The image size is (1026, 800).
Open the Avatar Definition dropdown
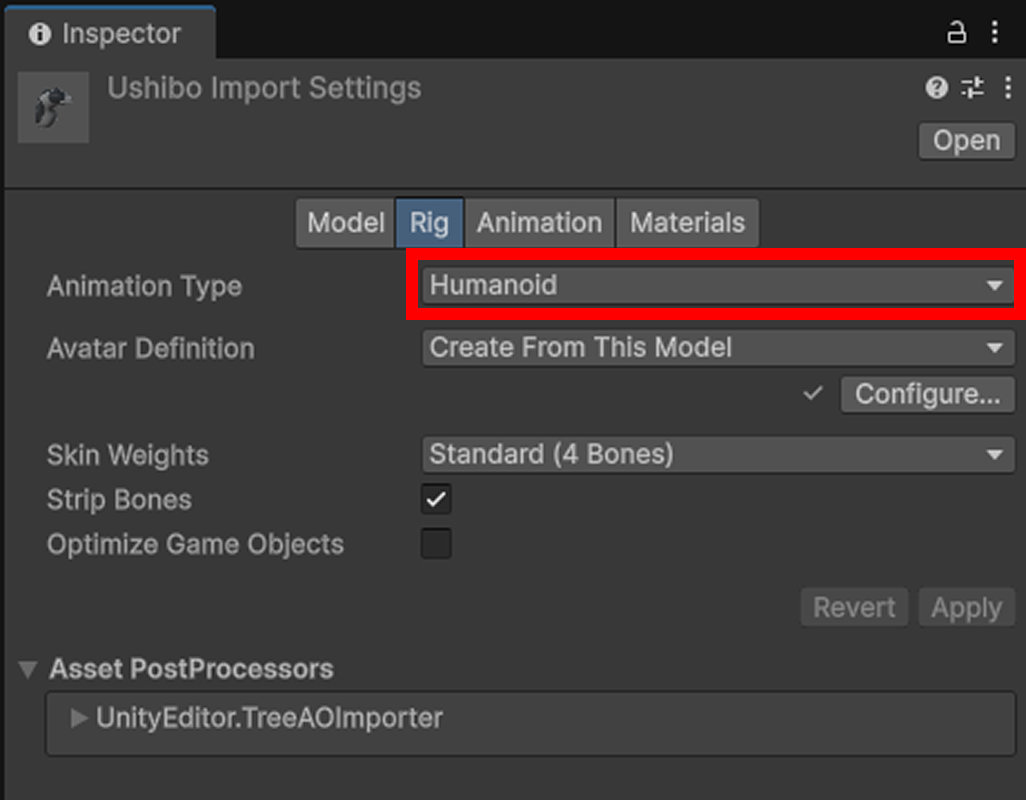[718, 347]
